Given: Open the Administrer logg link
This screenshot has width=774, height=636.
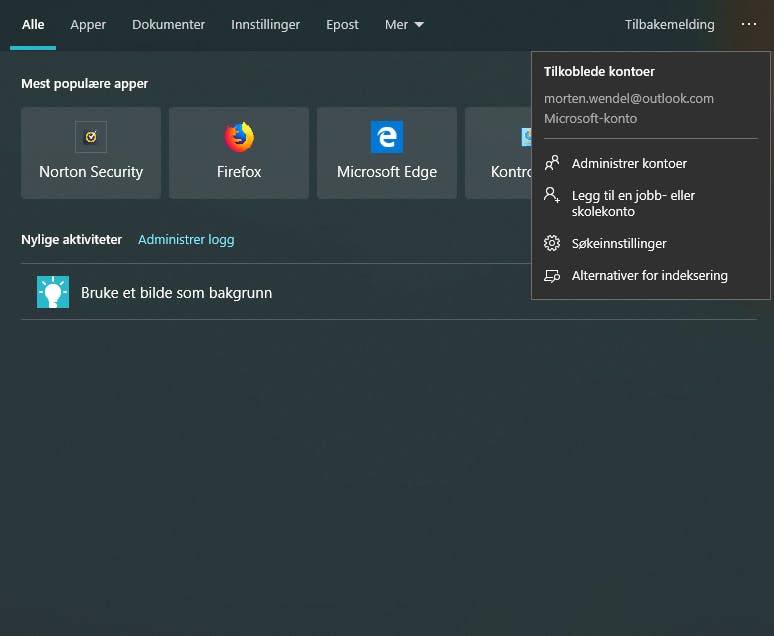Looking at the screenshot, I should tap(186, 239).
